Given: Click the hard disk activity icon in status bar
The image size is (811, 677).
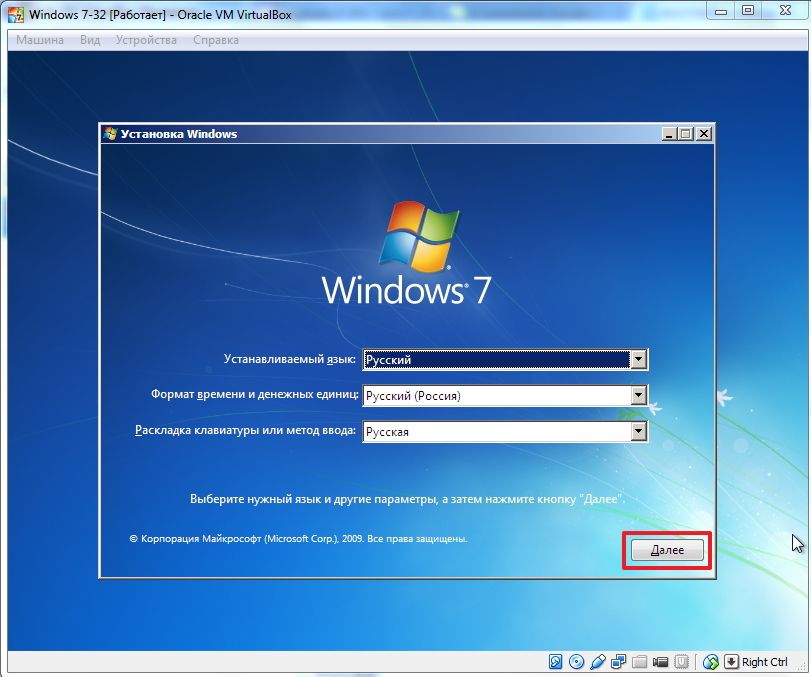Looking at the screenshot, I should (x=556, y=662).
